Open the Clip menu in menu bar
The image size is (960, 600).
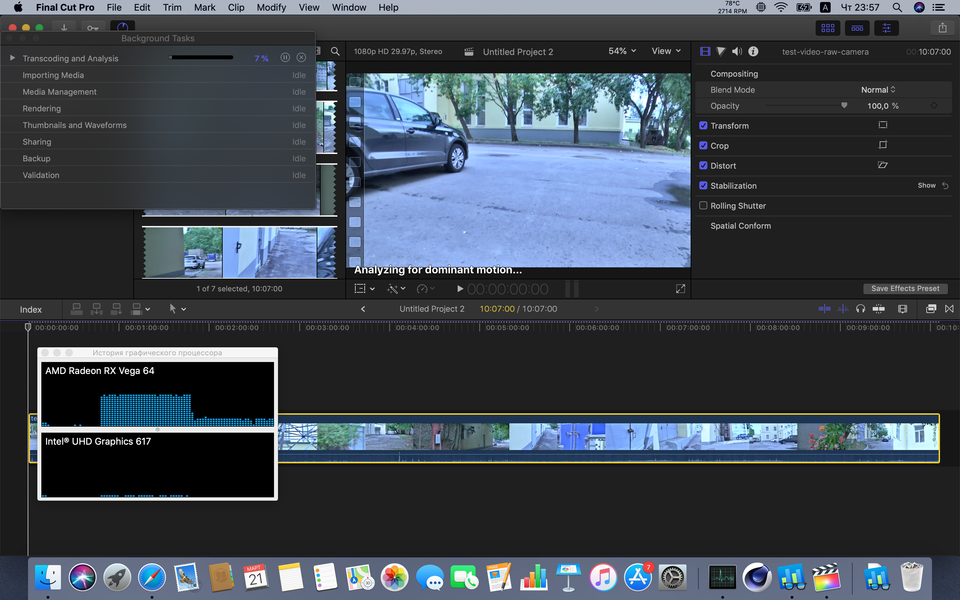[x=236, y=7]
